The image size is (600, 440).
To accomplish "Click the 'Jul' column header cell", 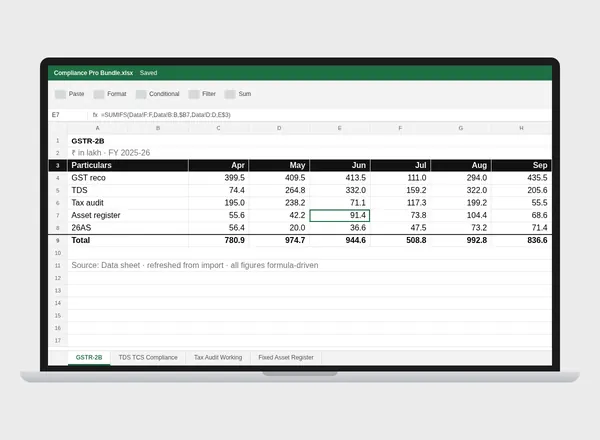I will point(400,165).
